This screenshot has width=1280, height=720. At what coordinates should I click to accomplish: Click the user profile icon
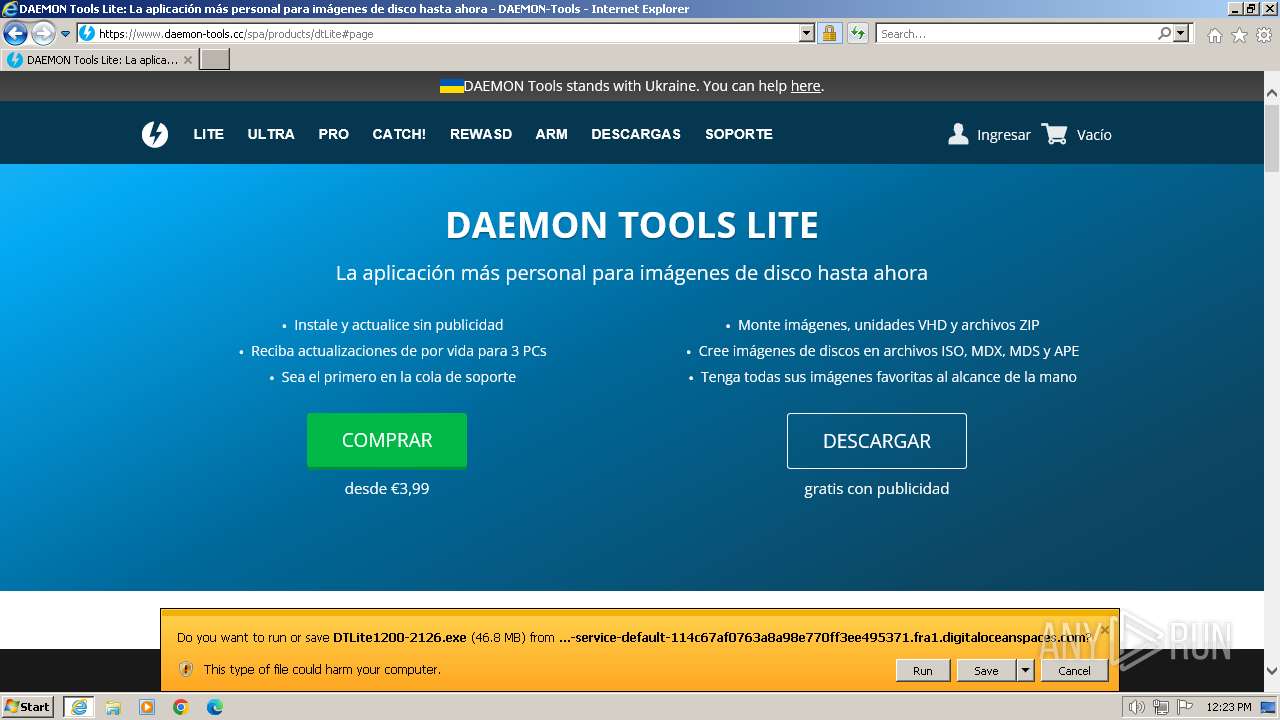[x=958, y=134]
